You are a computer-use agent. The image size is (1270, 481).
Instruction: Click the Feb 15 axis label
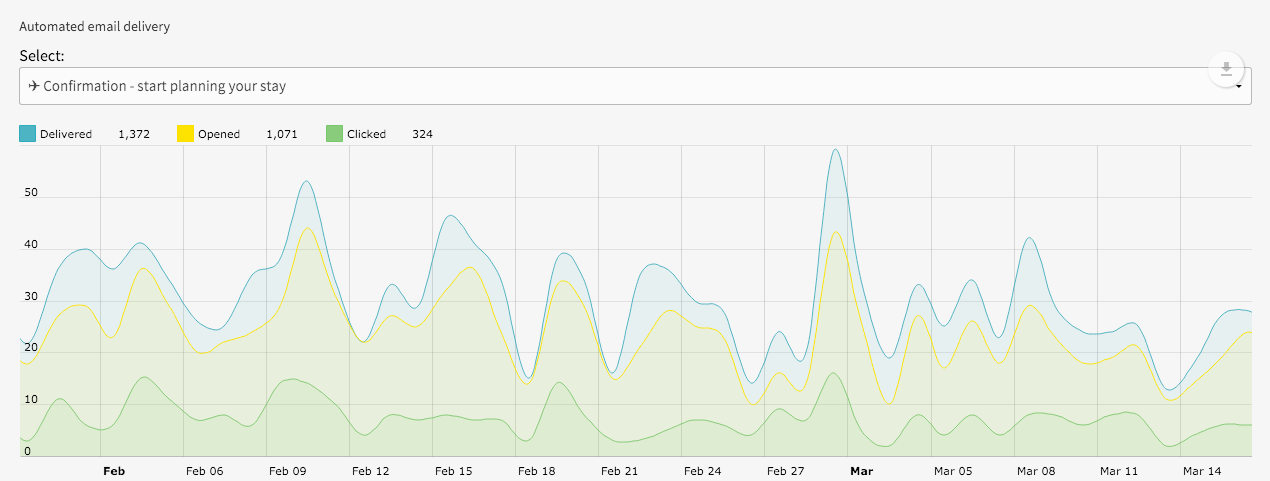[x=454, y=470]
